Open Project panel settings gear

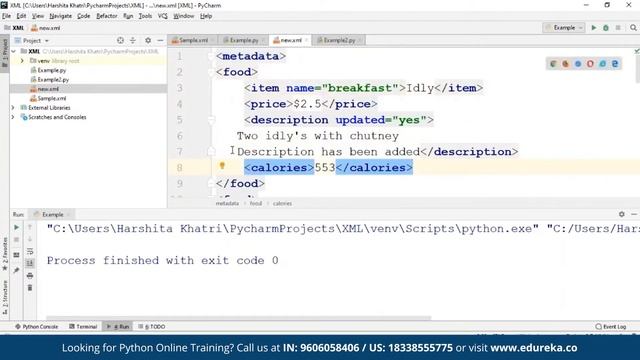(148, 40)
